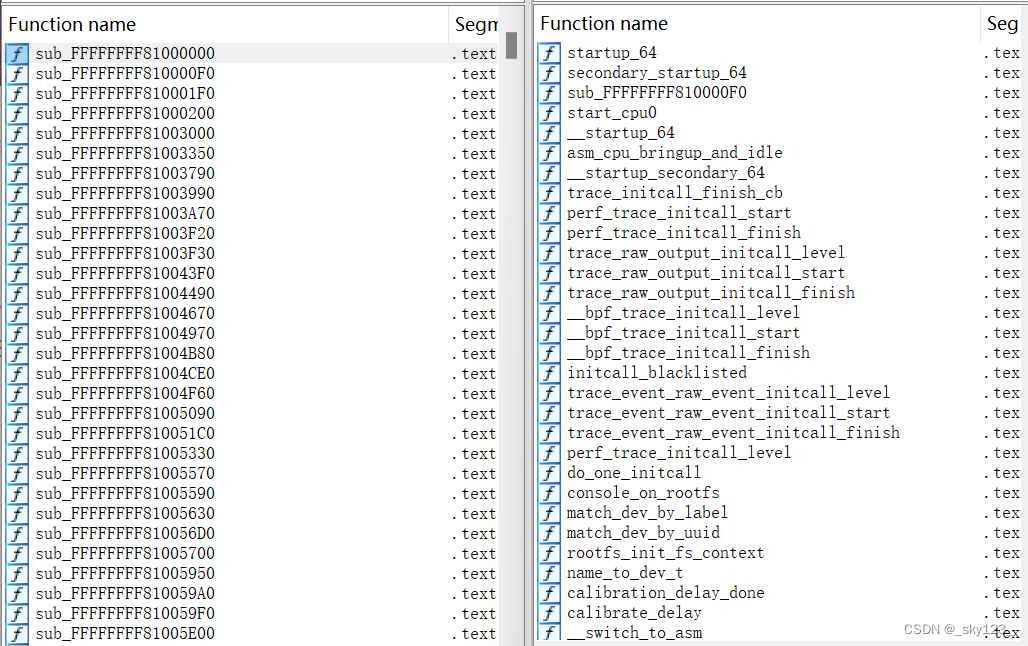Sort left list by Function name header
The image size is (1028, 646).
(x=72, y=24)
